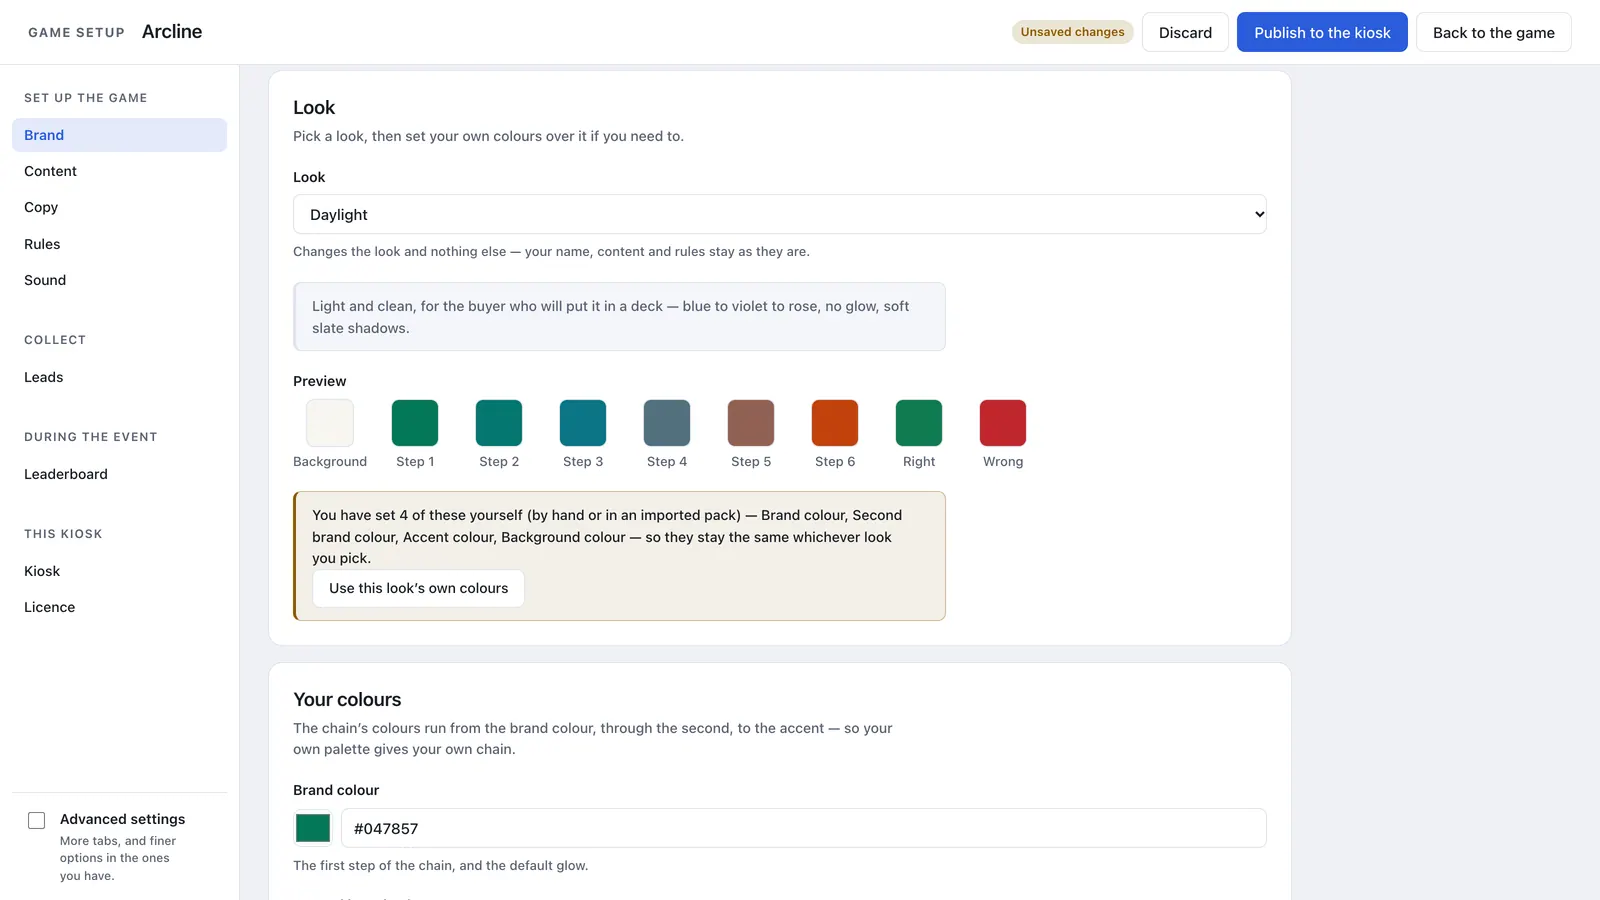Image resolution: width=1600 pixels, height=900 pixels.
Task: Click the Brand colour hex input field
Action: 804,828
